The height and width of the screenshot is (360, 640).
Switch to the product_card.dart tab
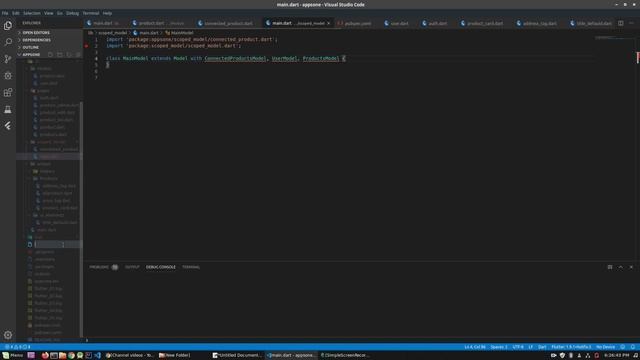(484, 23)
